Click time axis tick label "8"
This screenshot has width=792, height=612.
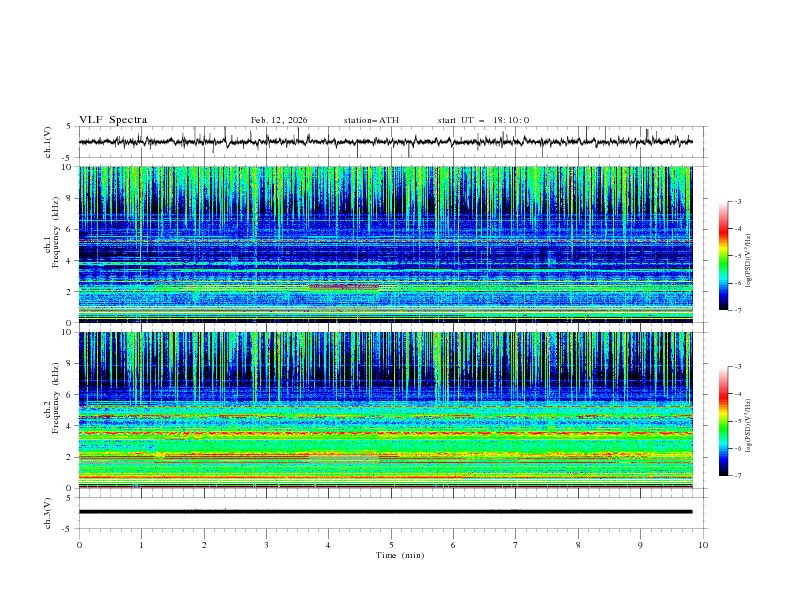pyautogui.click(x=578, y=545)
